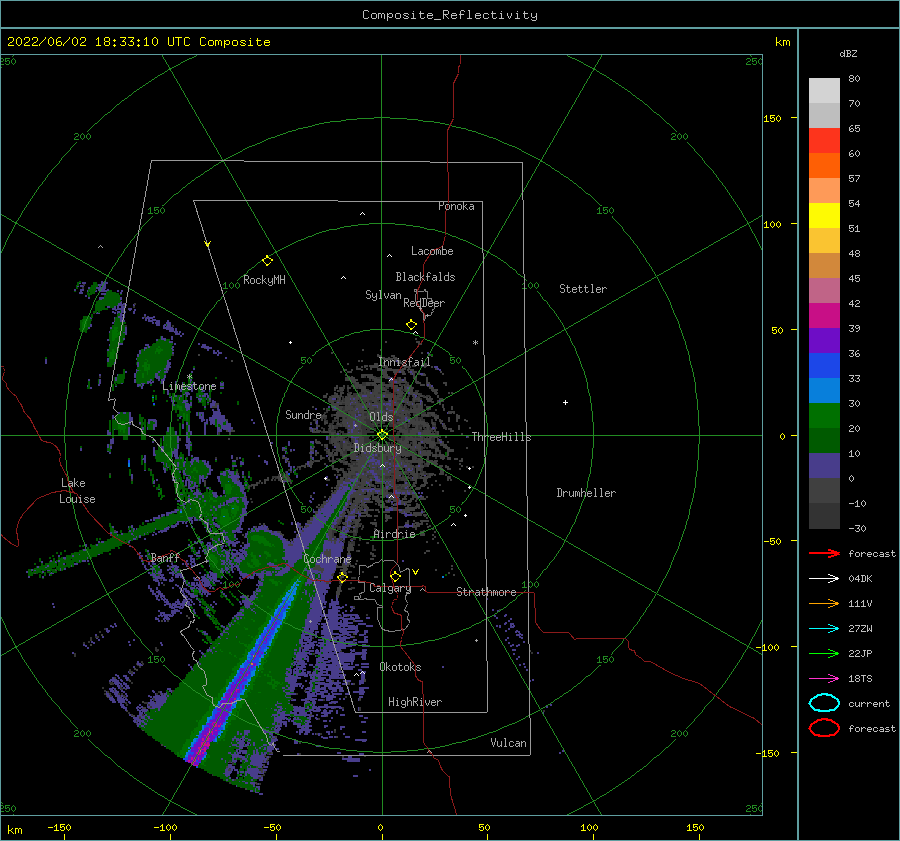Viewport: 900px width, 841px height.
Task: Click the Strathmore town label
Action: pos(486,592)
